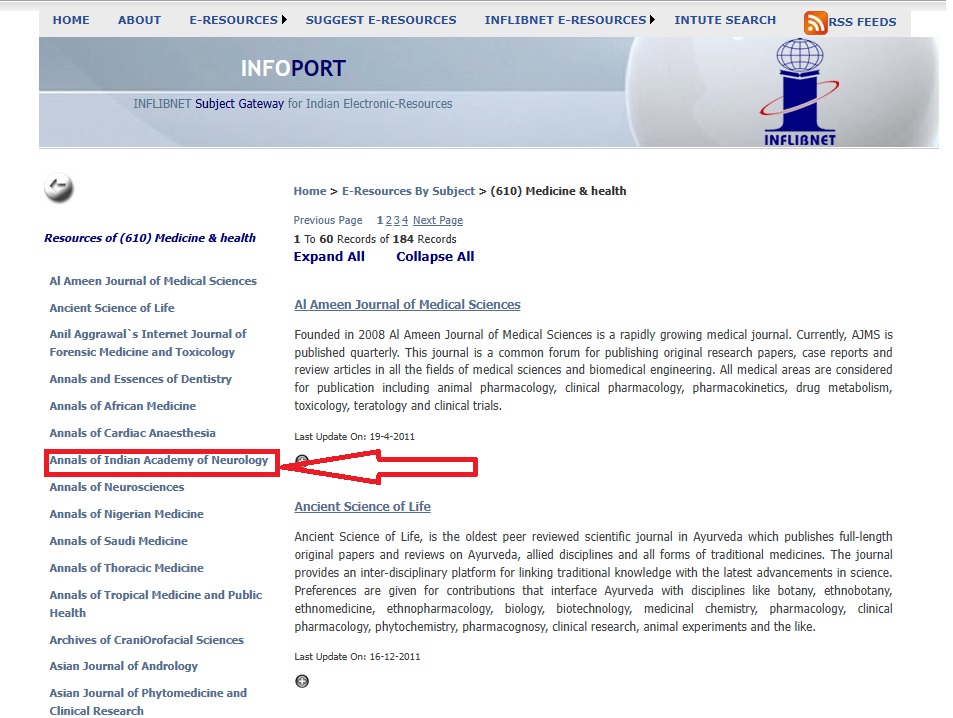953x718 pixels.
Task: Click current page number 1
Action: coord(380,220)
